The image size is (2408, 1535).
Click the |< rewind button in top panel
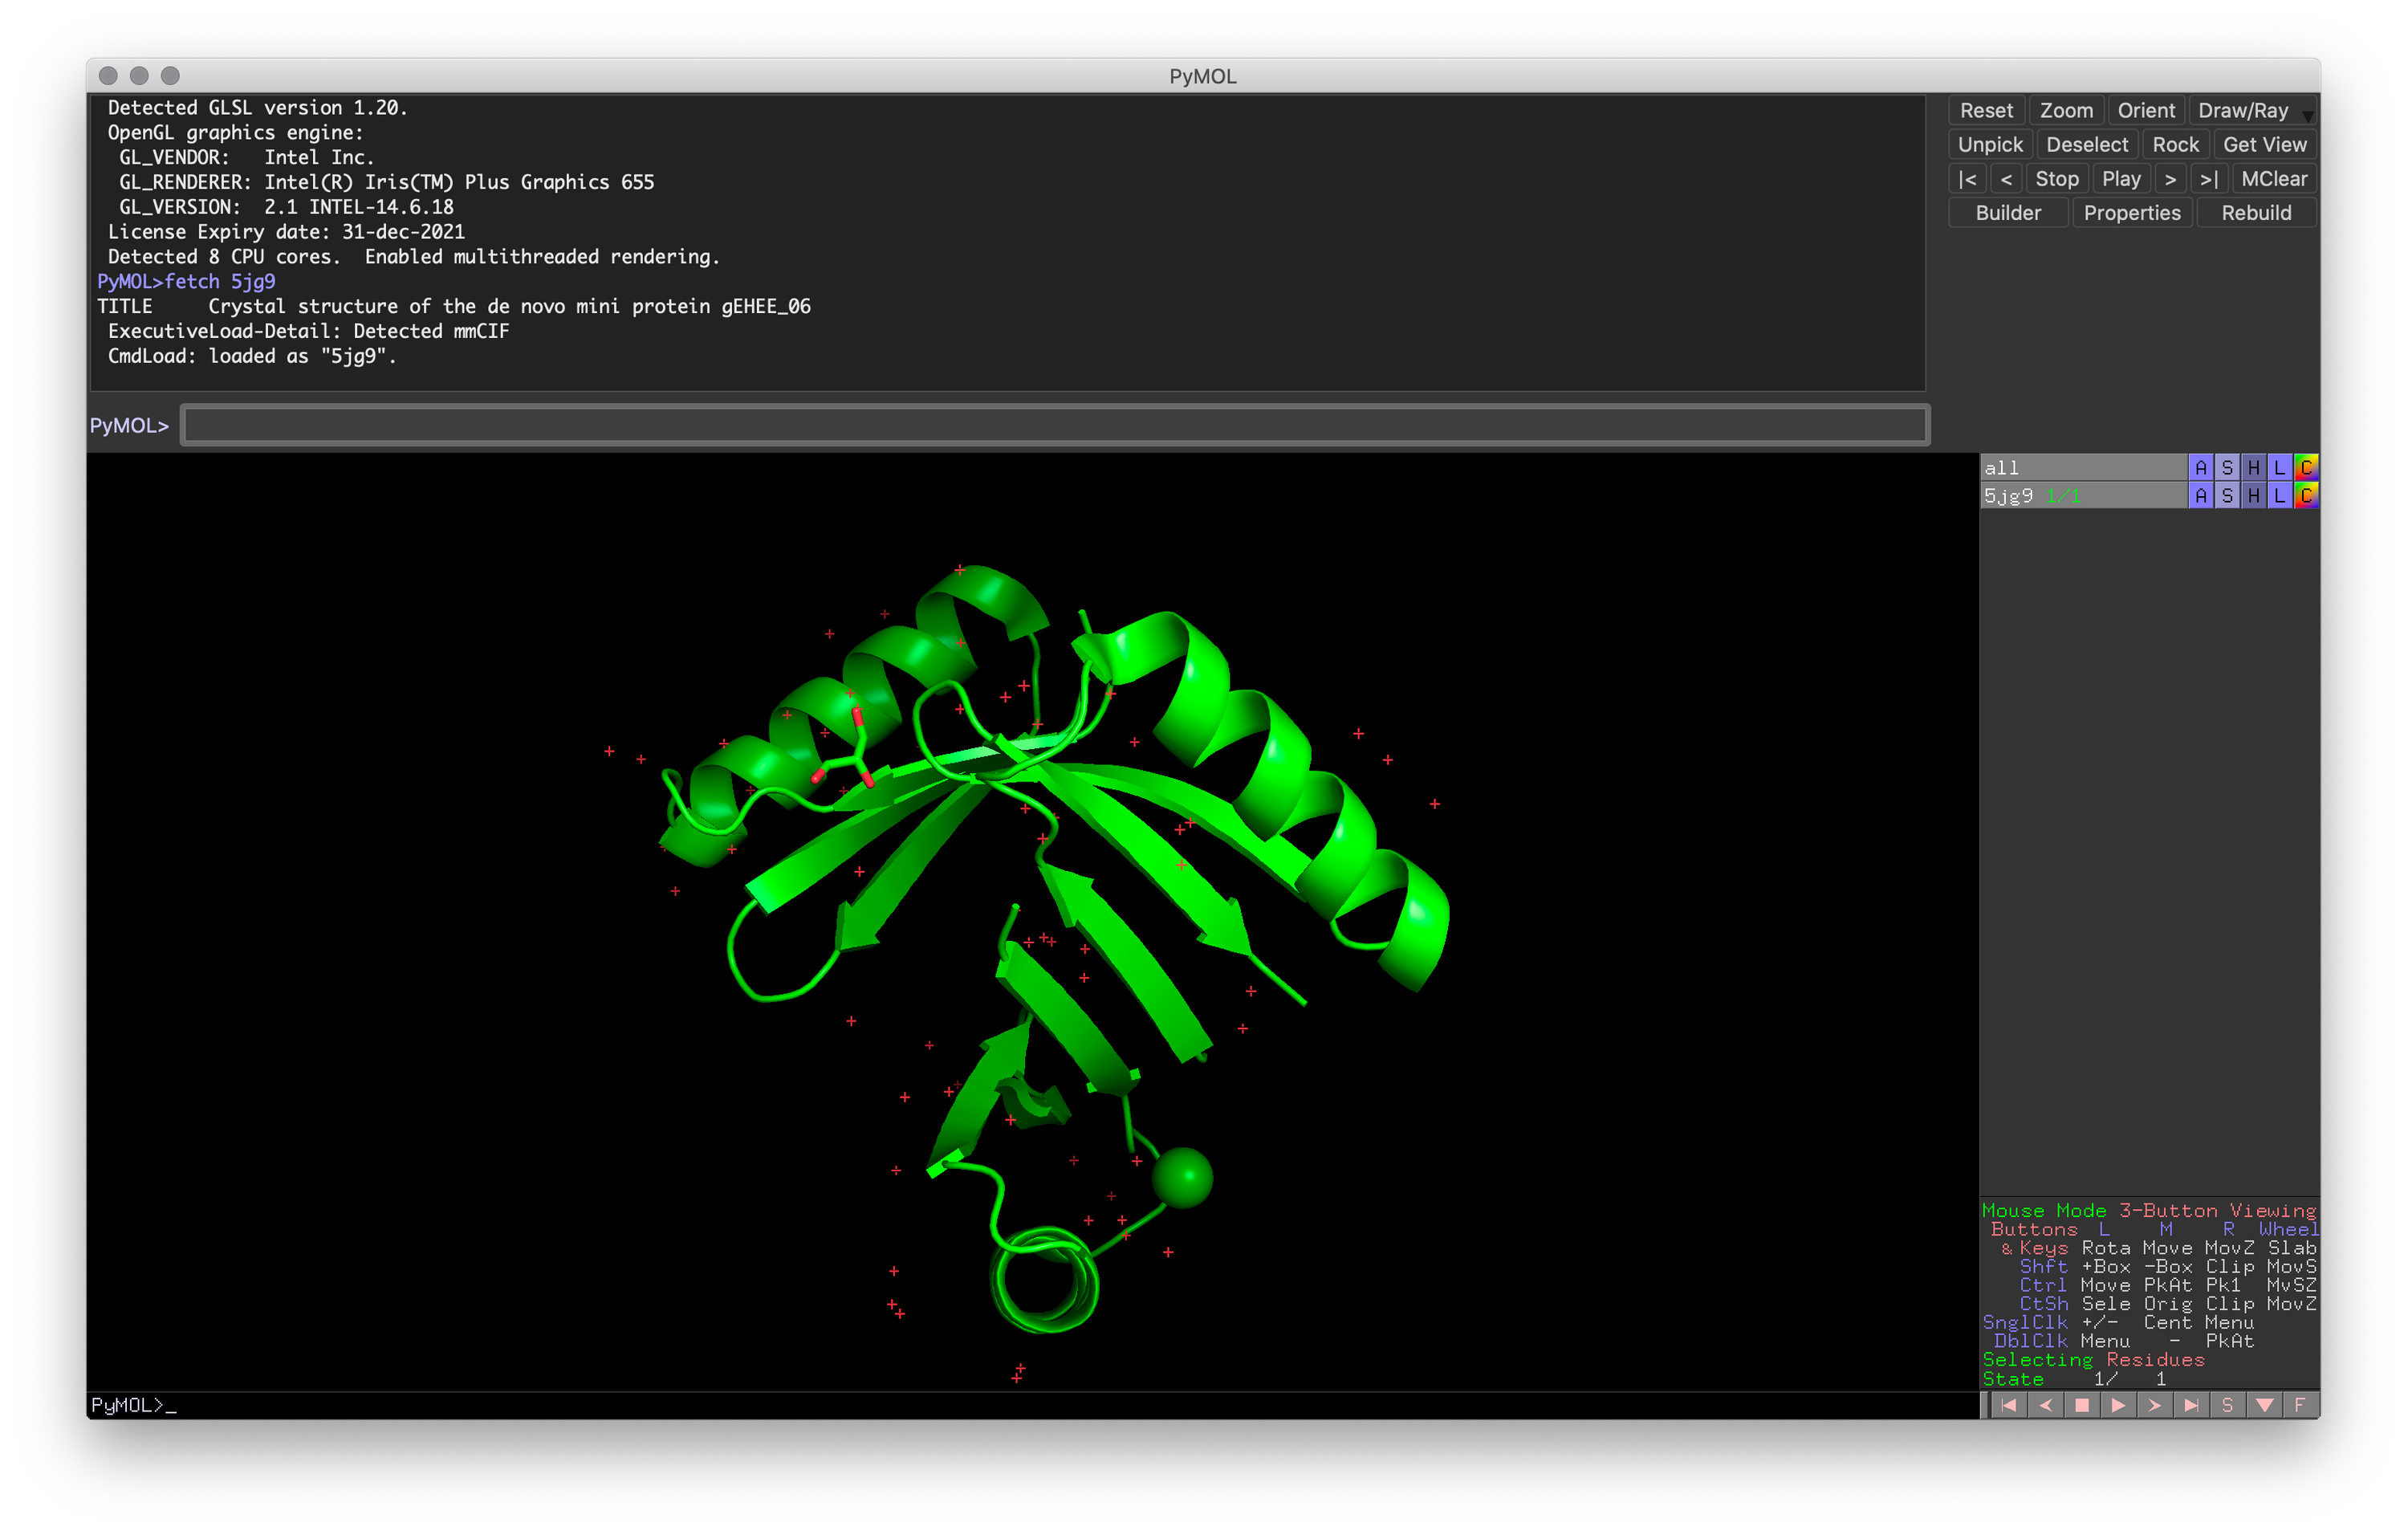pyautogui.click(x=1967, y=178)
